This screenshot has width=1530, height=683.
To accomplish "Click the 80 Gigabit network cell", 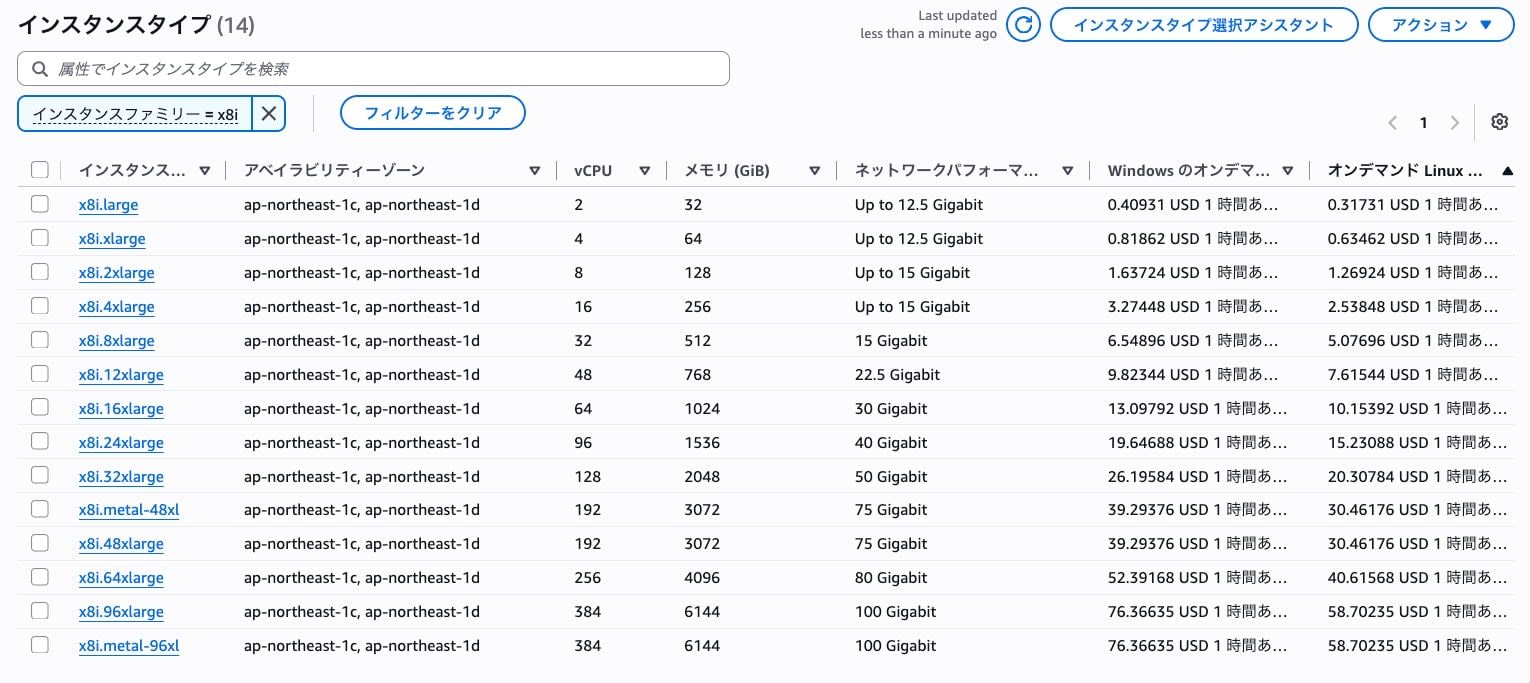I will pyautogui.click(x=891, y=578).
